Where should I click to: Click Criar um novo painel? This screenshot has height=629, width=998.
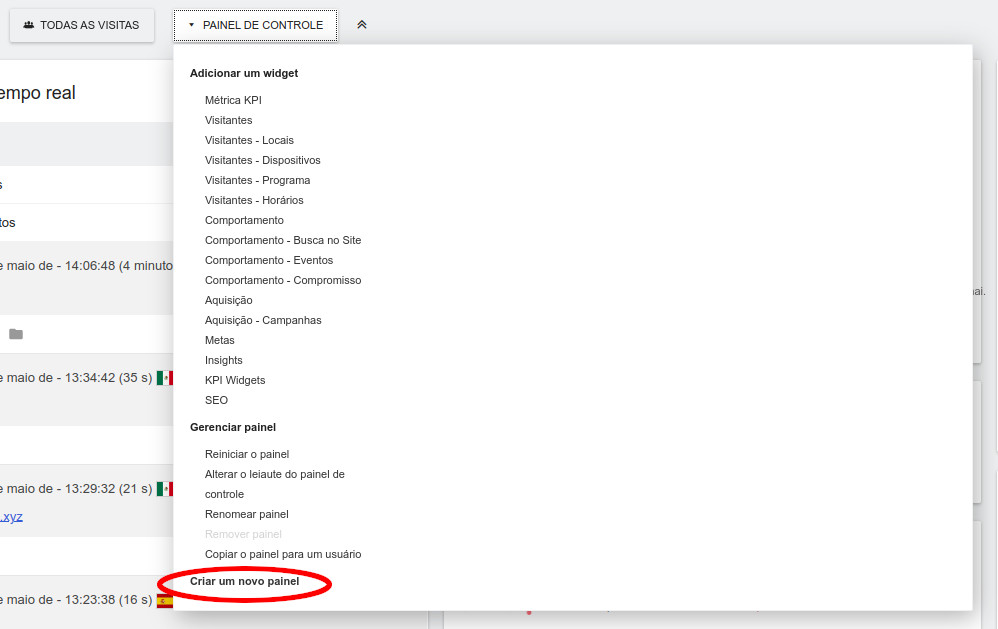coord(244,581)
